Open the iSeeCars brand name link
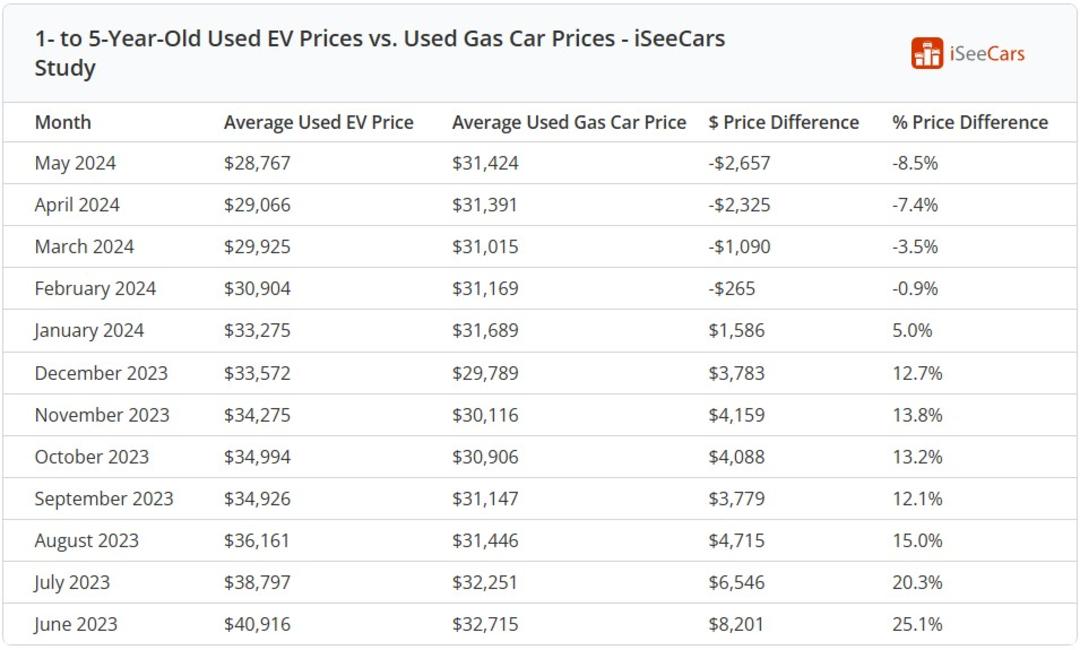The image size is (1080, 650). click(x=987, y=54)
